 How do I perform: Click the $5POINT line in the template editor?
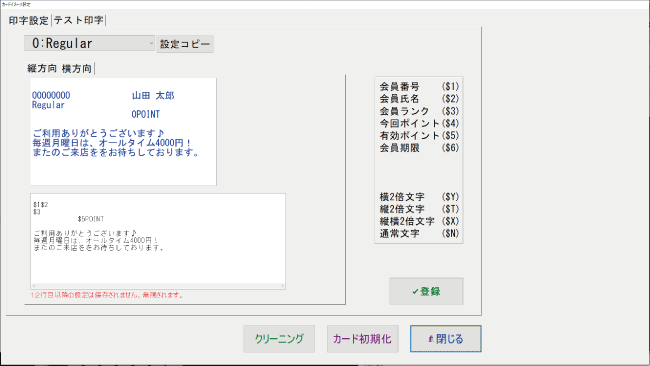pos(91,219)
